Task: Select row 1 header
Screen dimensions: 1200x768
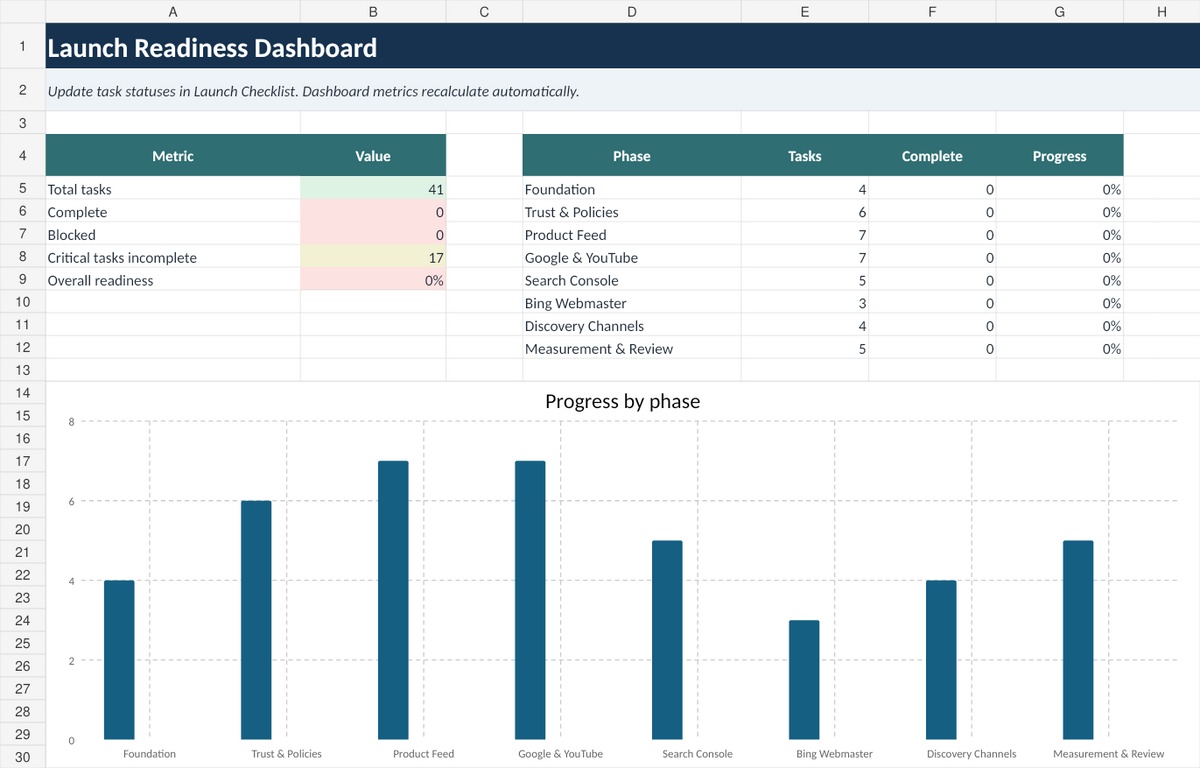Action: coord(22,47)
